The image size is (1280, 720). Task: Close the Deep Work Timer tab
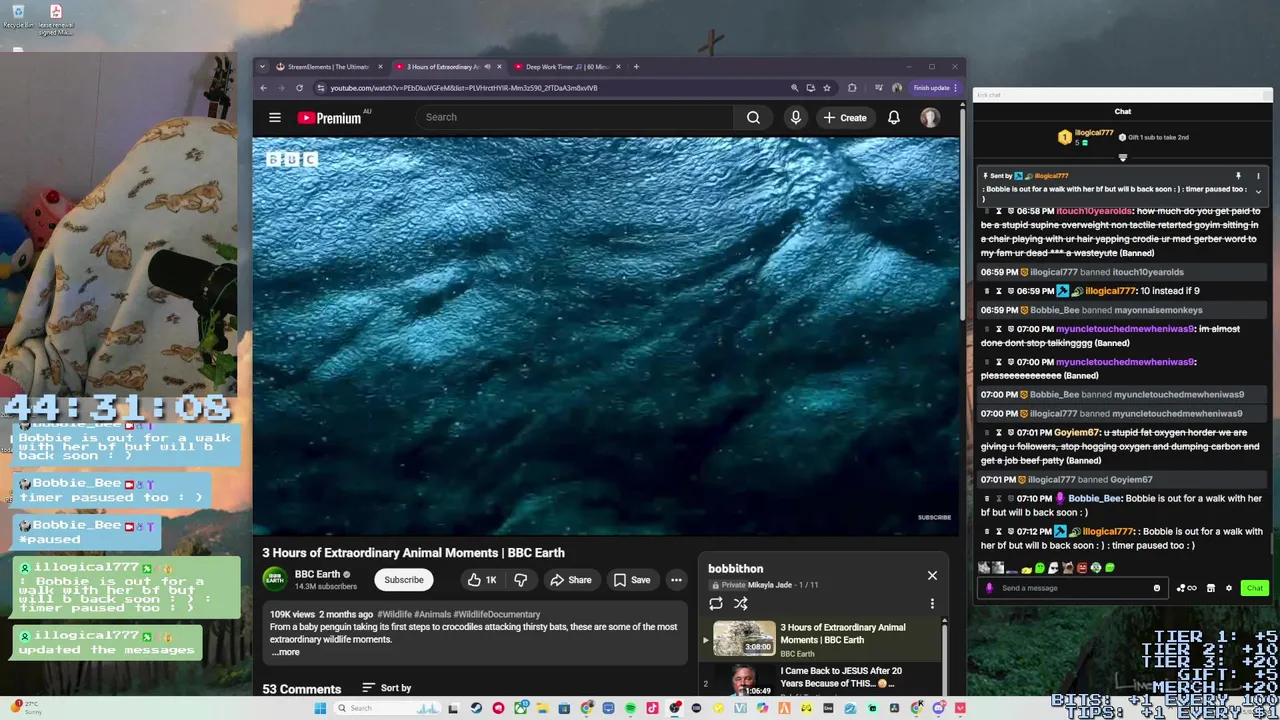[618, 67]
